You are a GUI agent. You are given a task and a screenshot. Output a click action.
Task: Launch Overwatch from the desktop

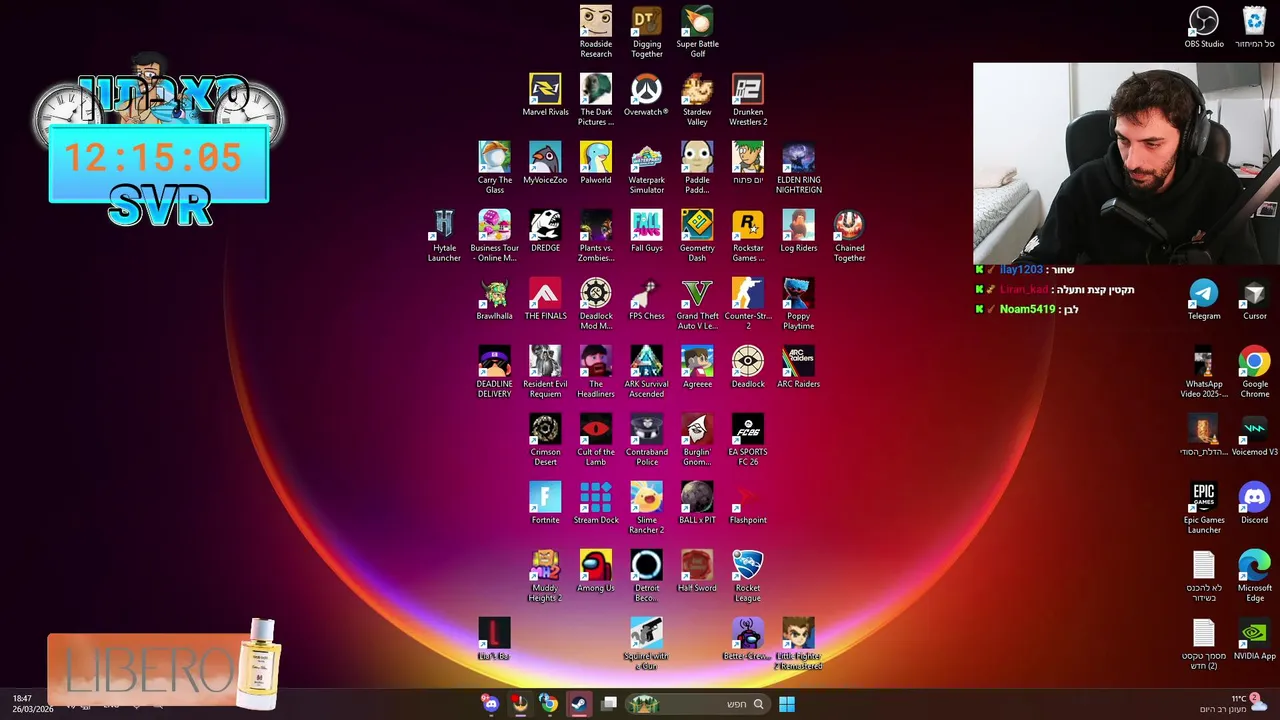646,95
